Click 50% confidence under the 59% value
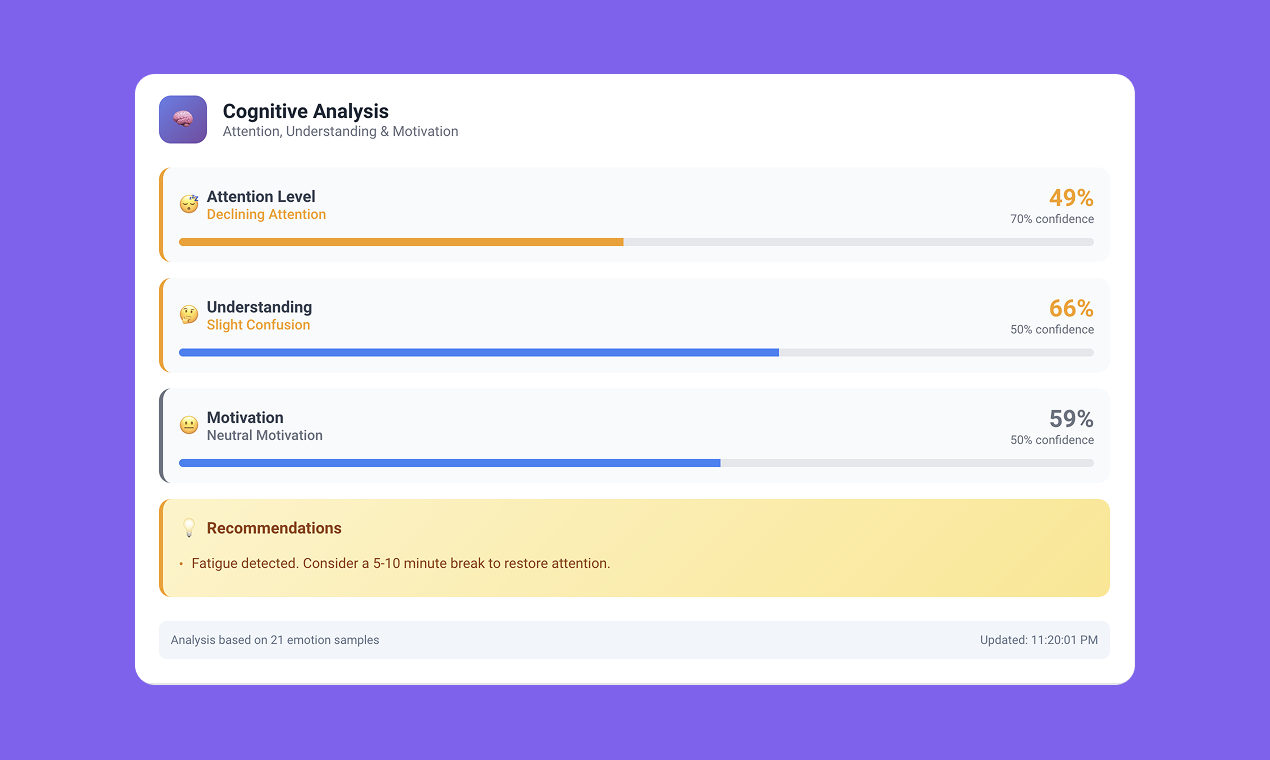 click(1052, 440)
